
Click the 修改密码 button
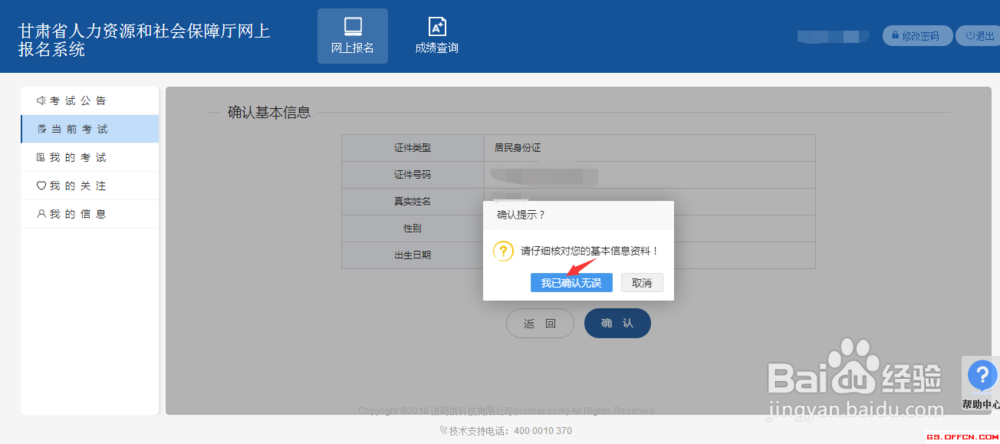click(x=917, y=36)
